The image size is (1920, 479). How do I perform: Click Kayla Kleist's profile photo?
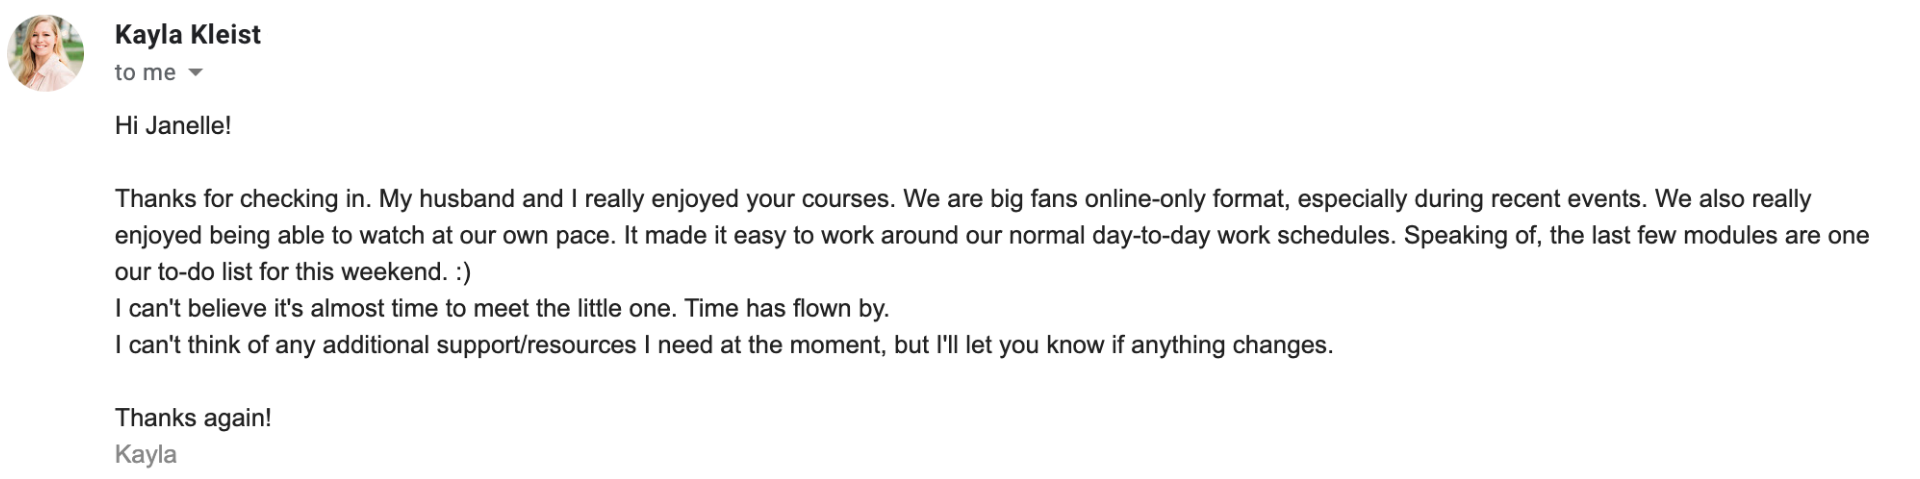46,54
